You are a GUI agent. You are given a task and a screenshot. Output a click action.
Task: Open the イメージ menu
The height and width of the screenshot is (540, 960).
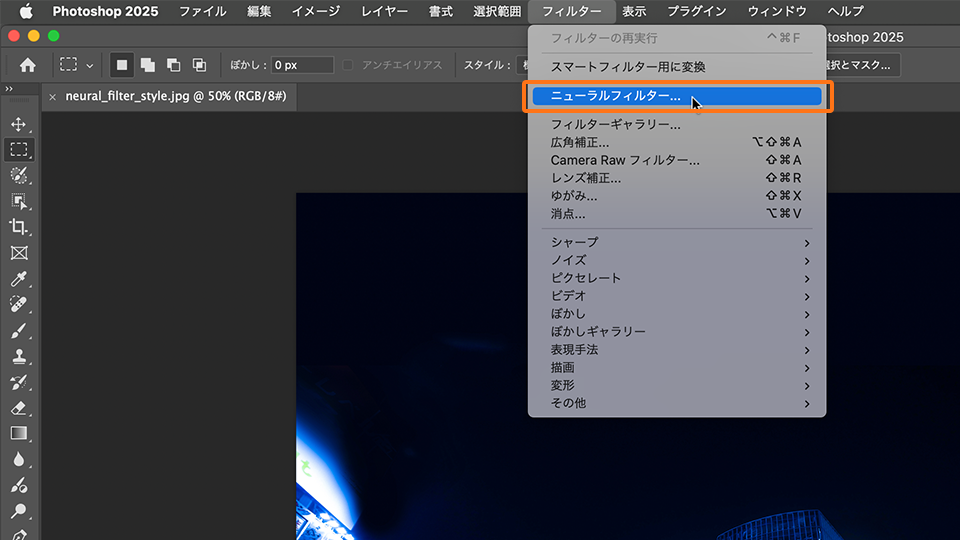click(316, 11)
